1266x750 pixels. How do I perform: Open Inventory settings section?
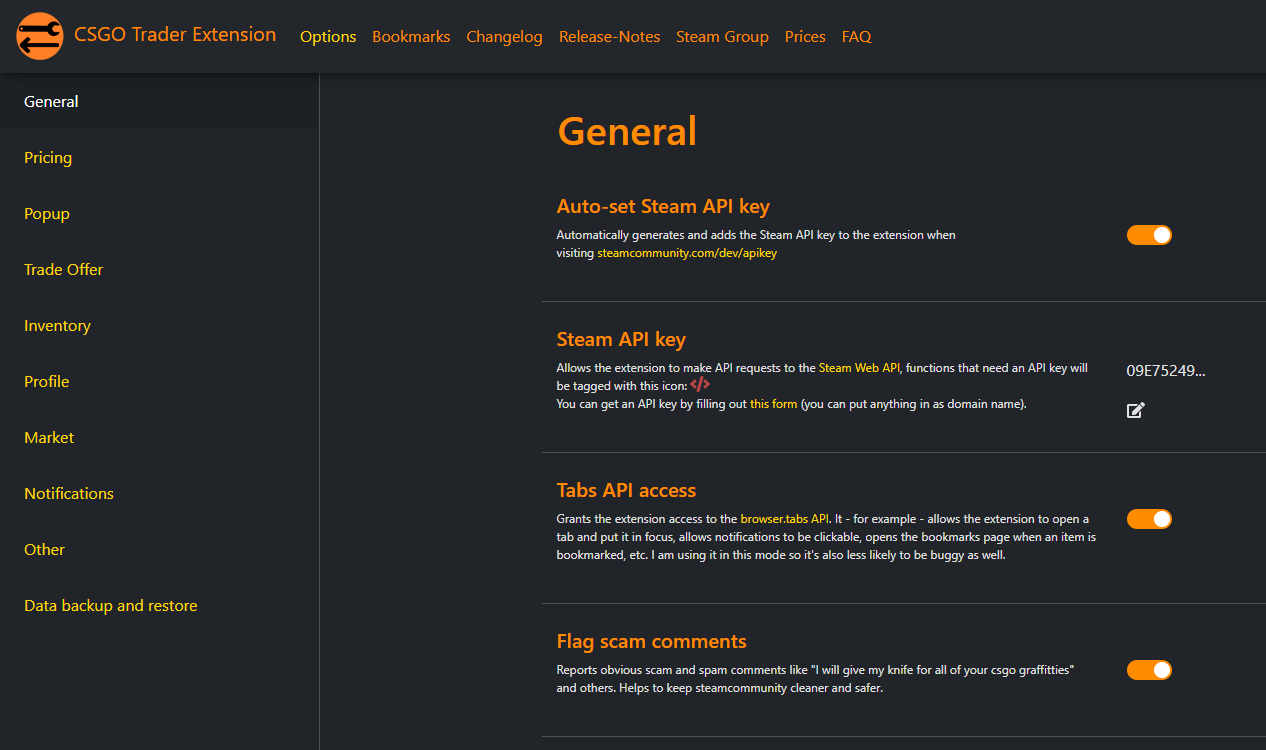click(x=159, y=326)
